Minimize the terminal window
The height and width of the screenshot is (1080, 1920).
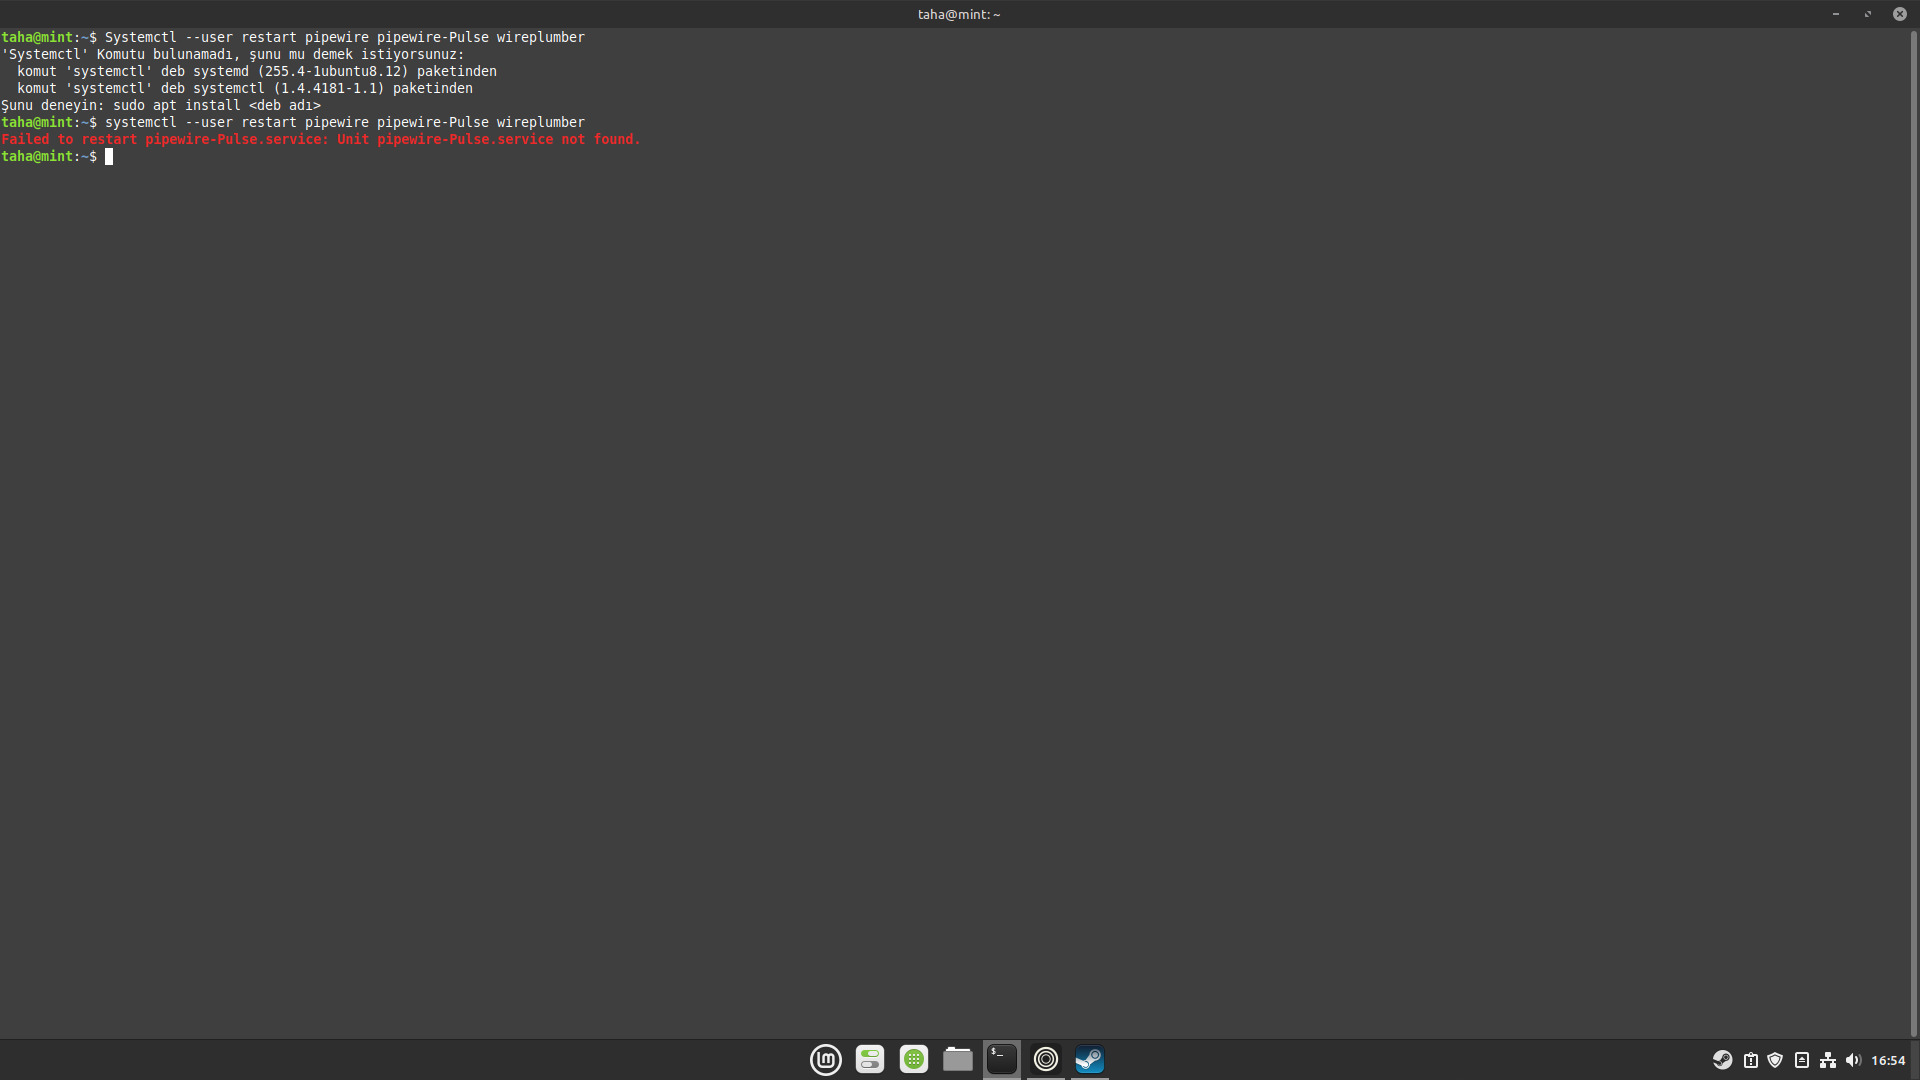pos(1836,14)
